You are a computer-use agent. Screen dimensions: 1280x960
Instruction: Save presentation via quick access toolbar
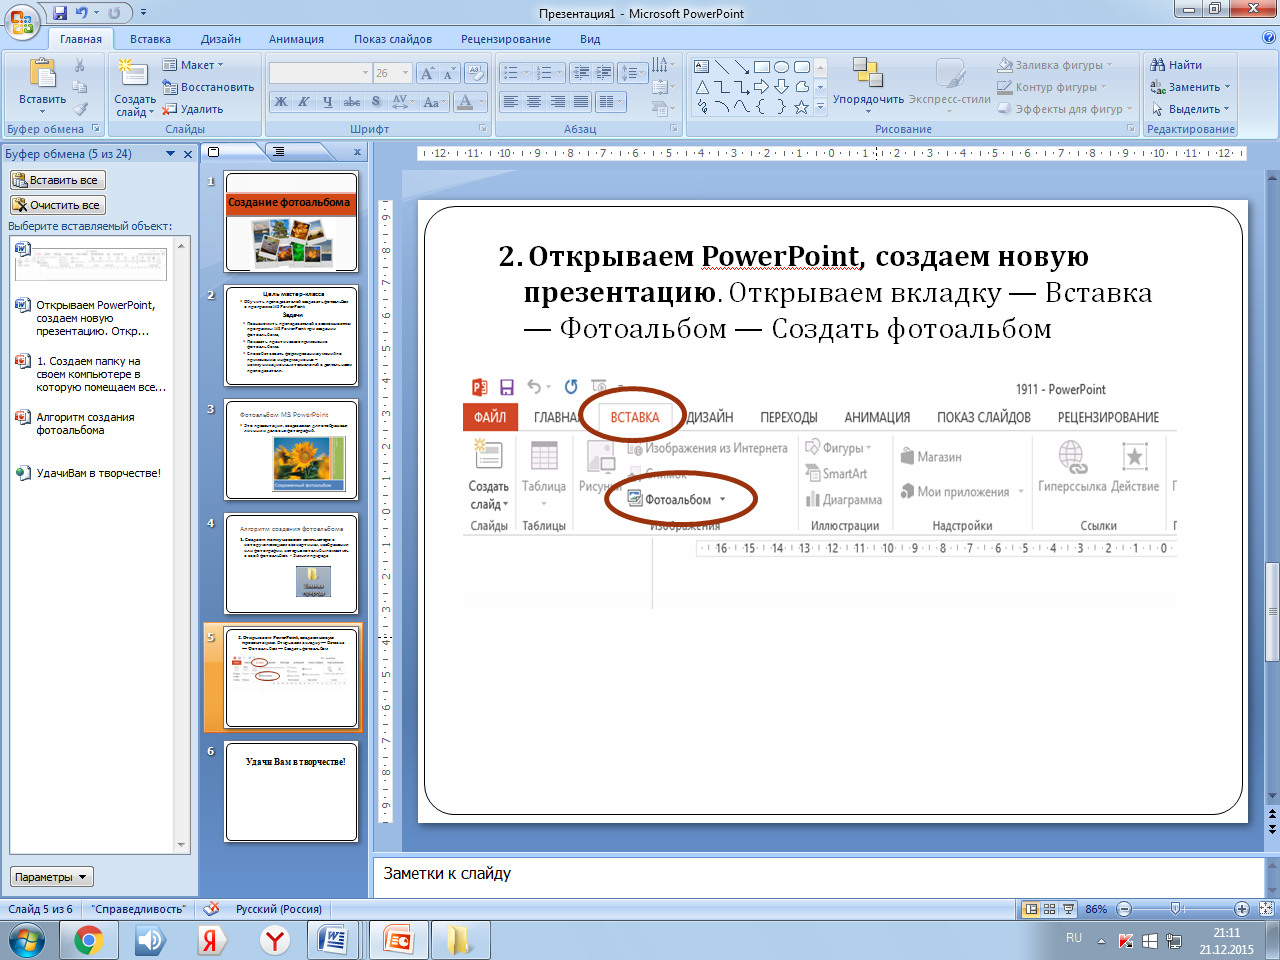coord(60,13)
